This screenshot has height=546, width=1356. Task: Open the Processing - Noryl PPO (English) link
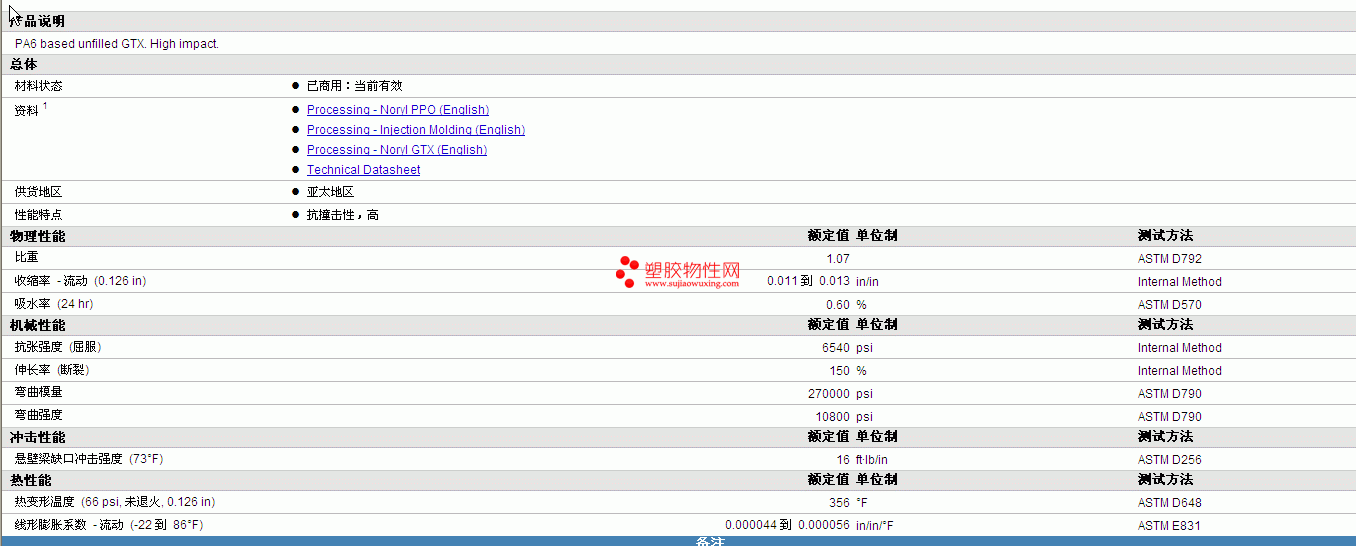(x=398, y=110)
